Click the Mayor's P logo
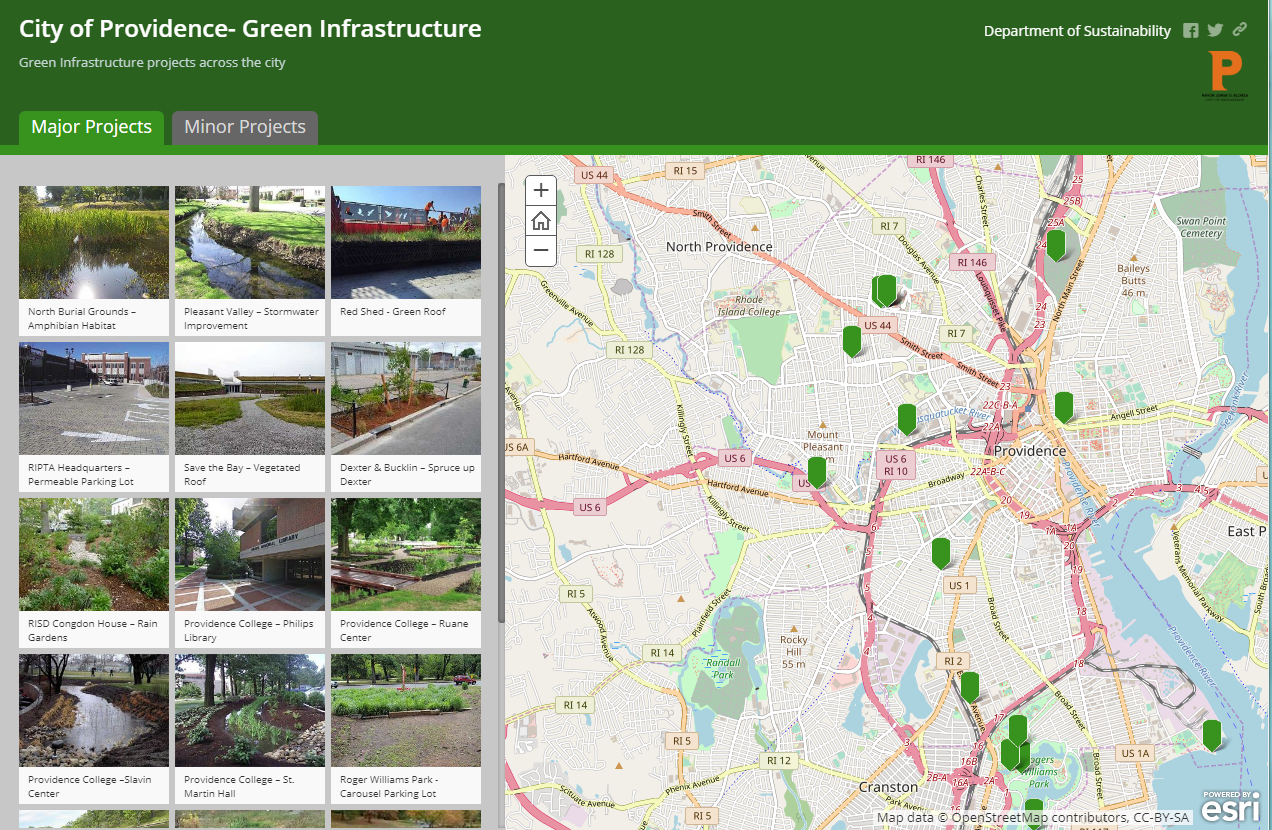This screenshot has height=830, width=1272. (x=1225, y=71)
